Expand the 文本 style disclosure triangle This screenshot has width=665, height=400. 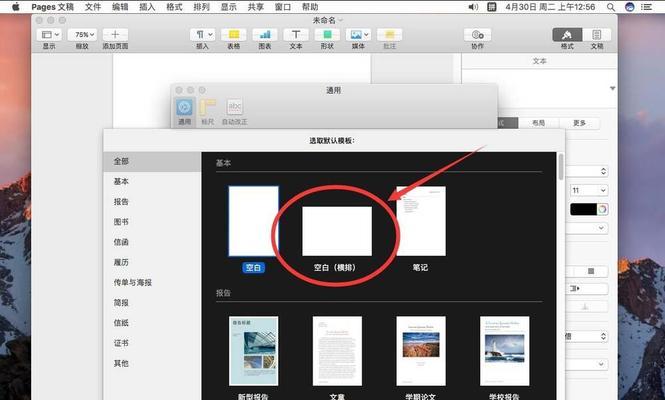pos(612,88)
